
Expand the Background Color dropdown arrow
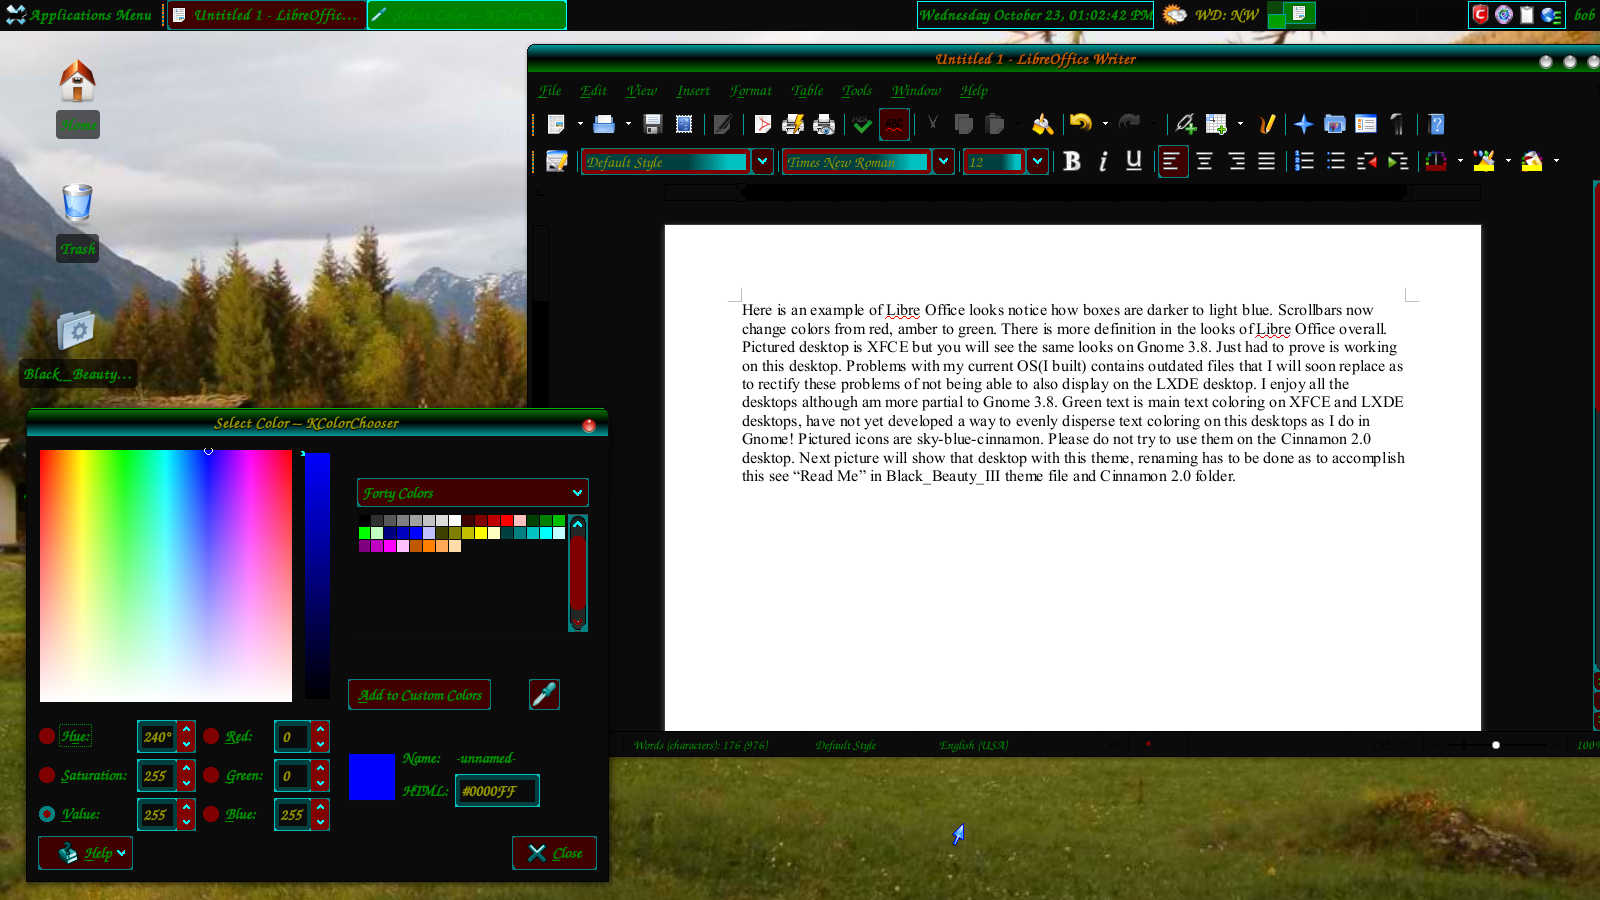click(1556, 161)
